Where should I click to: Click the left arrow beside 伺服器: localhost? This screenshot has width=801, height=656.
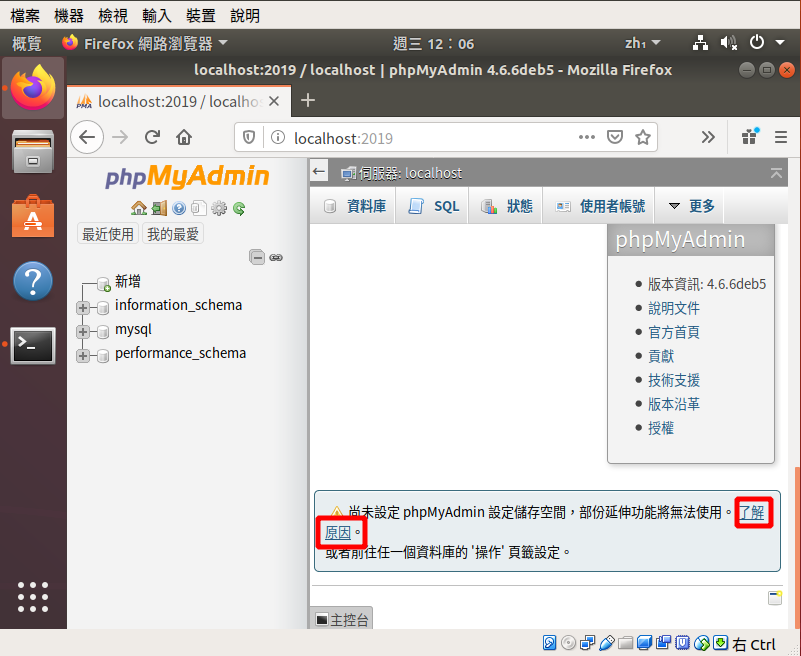(x=319, y=172)
